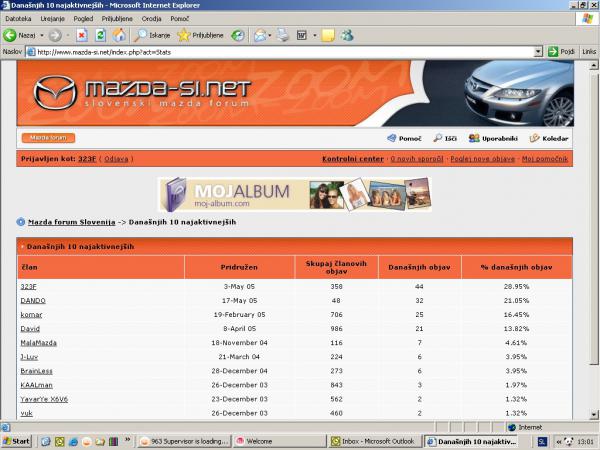The height and width of the screenshot is (450, 600).
Task: Go to Home page icon
Action: (119, 35)
